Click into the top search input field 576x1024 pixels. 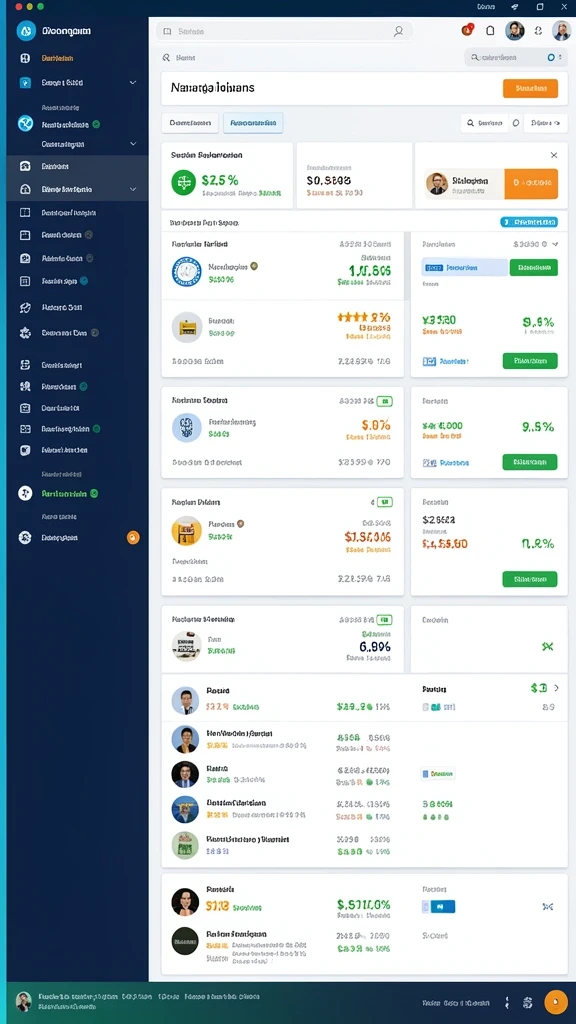point(285,31)
